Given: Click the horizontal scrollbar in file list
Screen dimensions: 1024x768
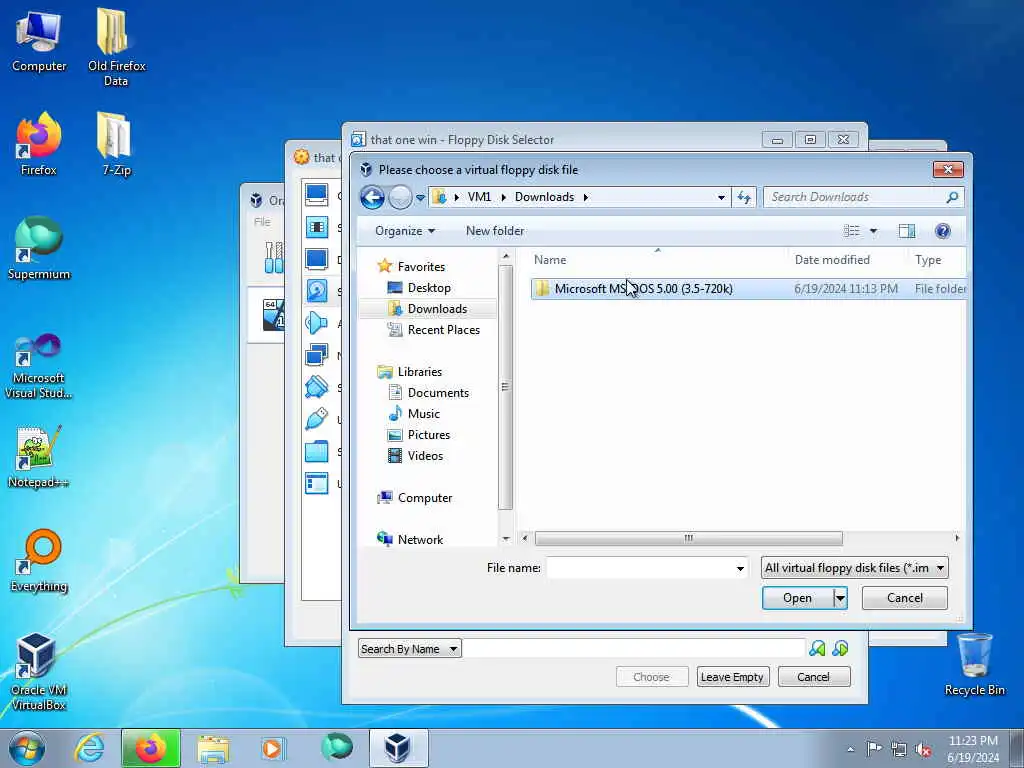Looking at the screenshot, I should 688,538.
